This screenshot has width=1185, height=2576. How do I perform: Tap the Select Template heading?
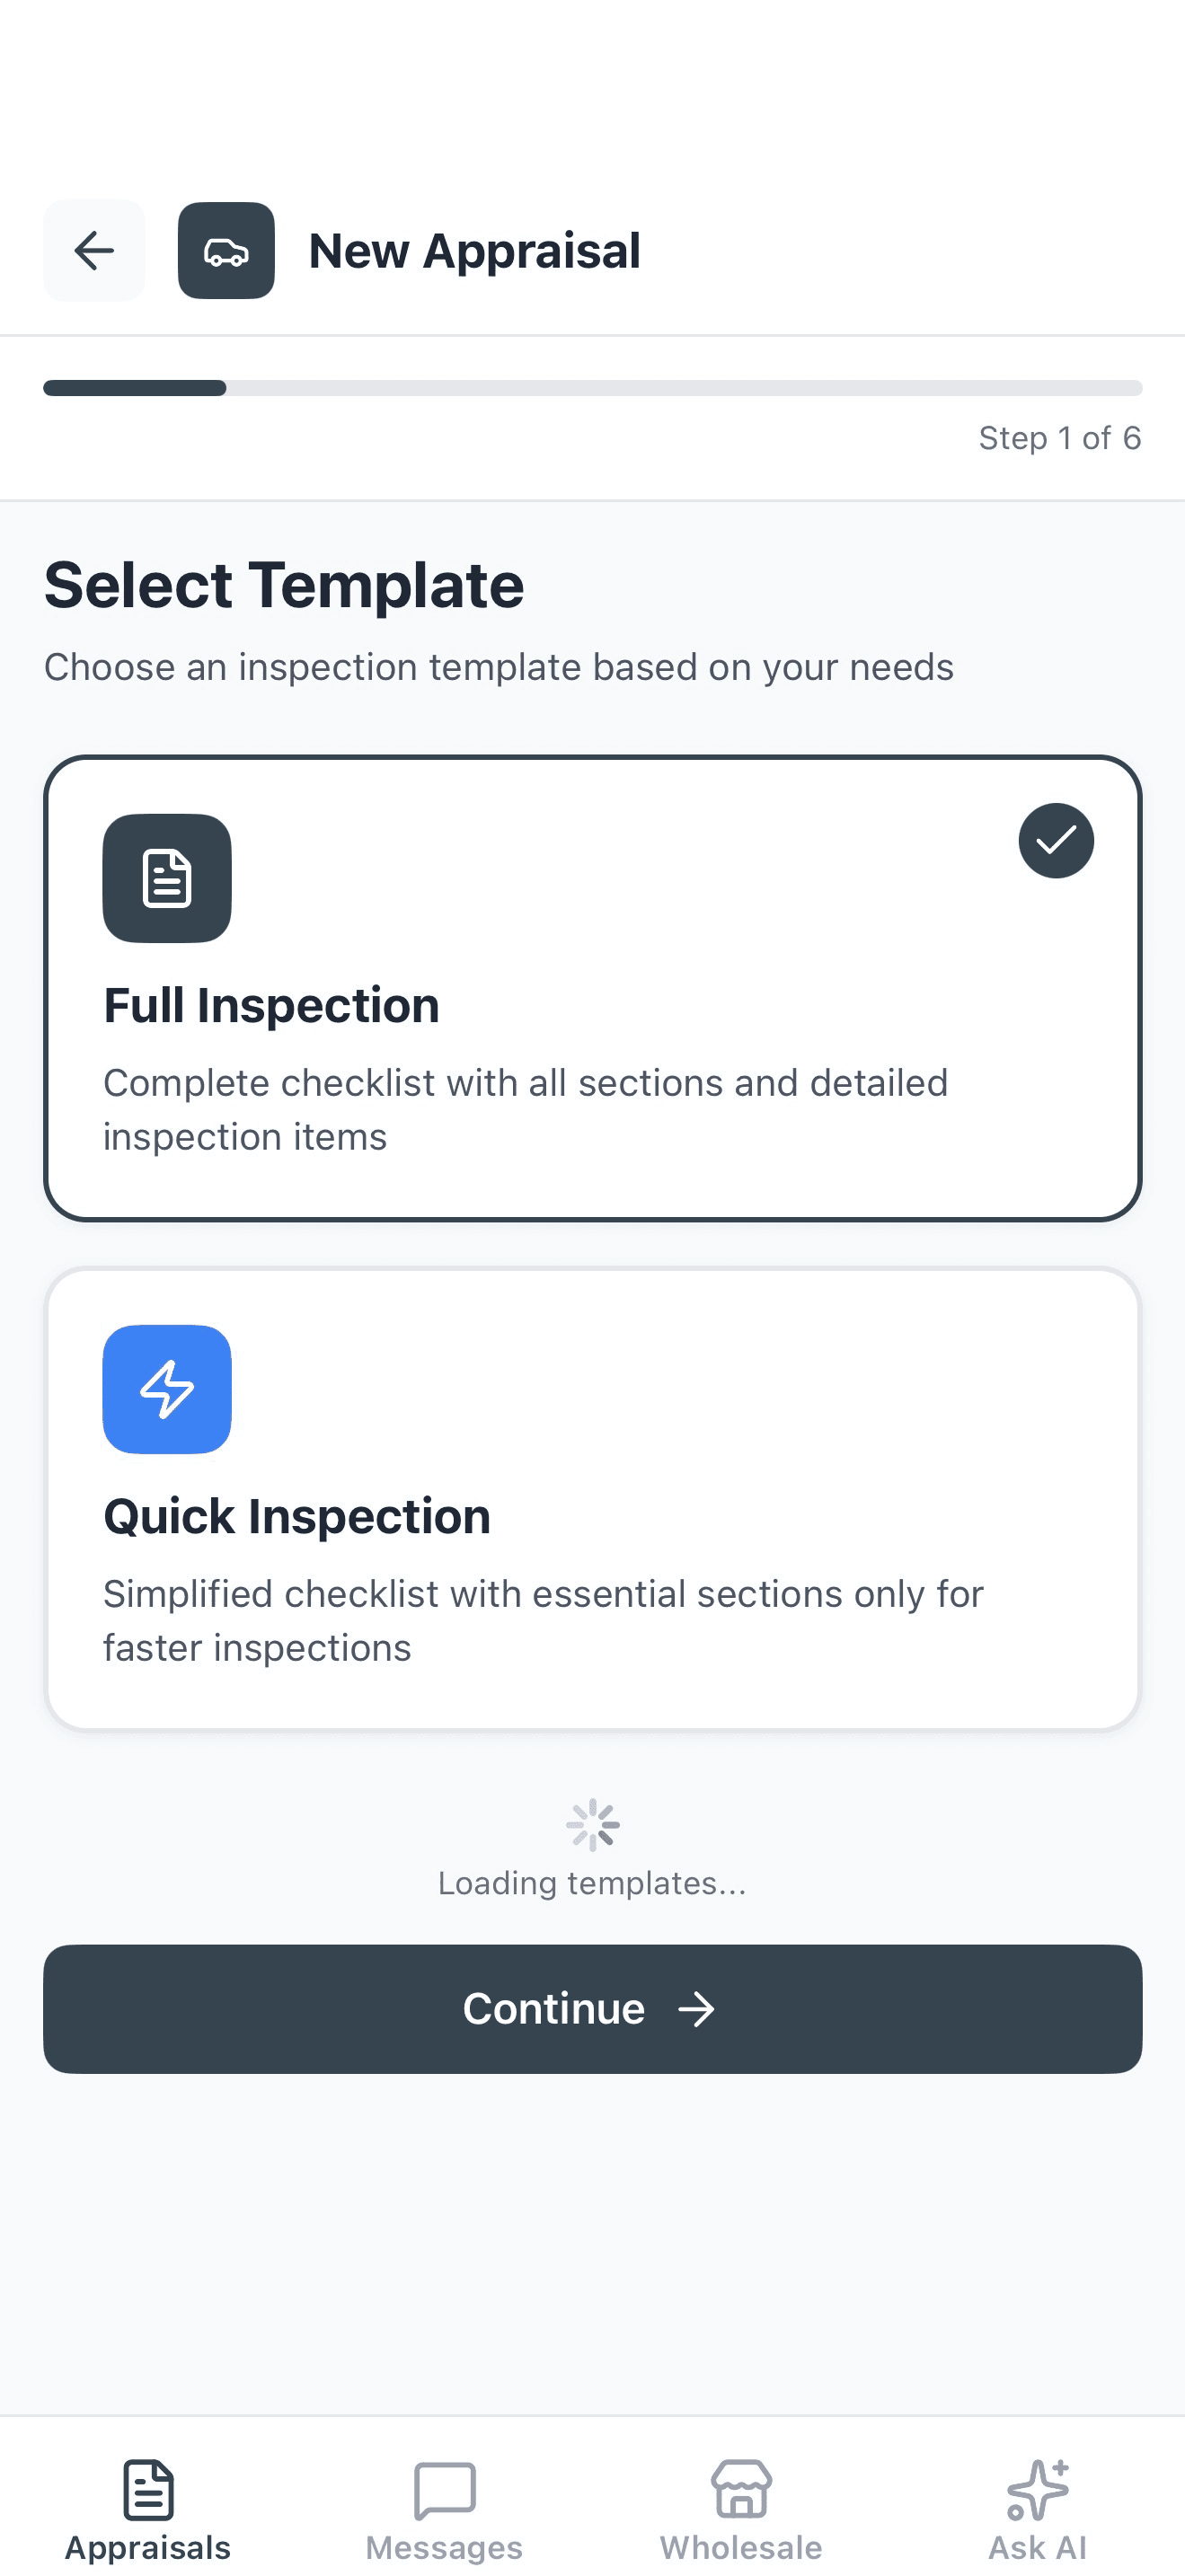[283, 584]
